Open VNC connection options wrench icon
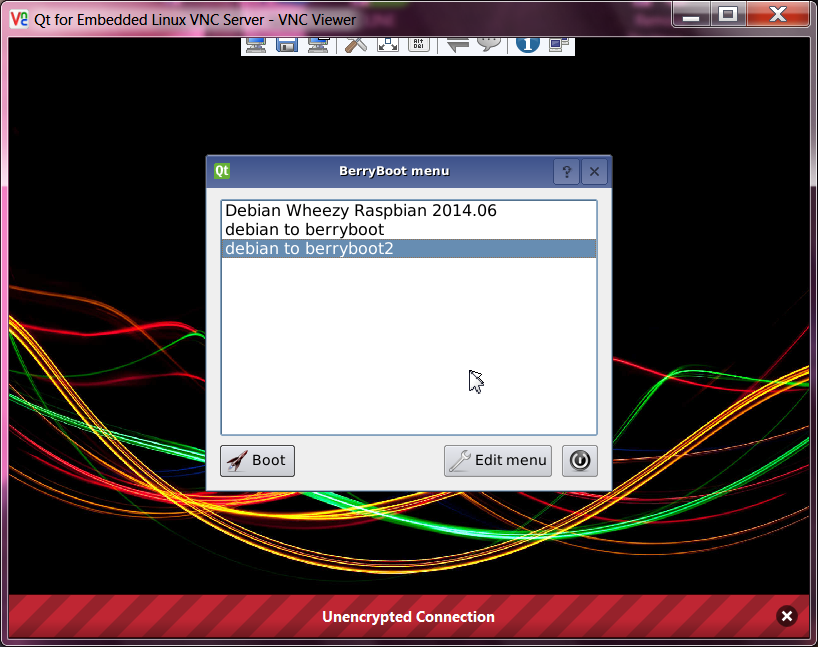The width and height of the screenshot is (818, 647). pos(355,44)
